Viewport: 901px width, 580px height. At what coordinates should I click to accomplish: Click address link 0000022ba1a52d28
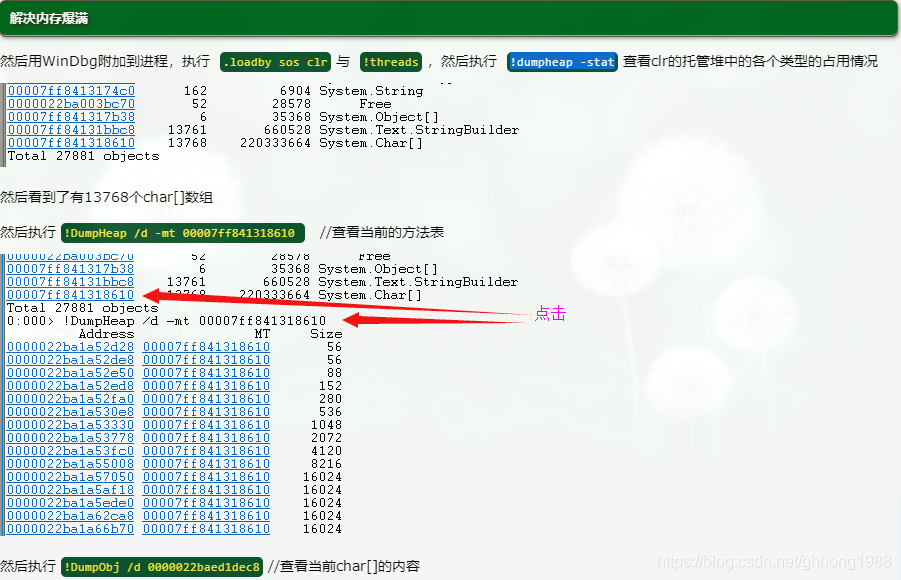pos(70,347)
